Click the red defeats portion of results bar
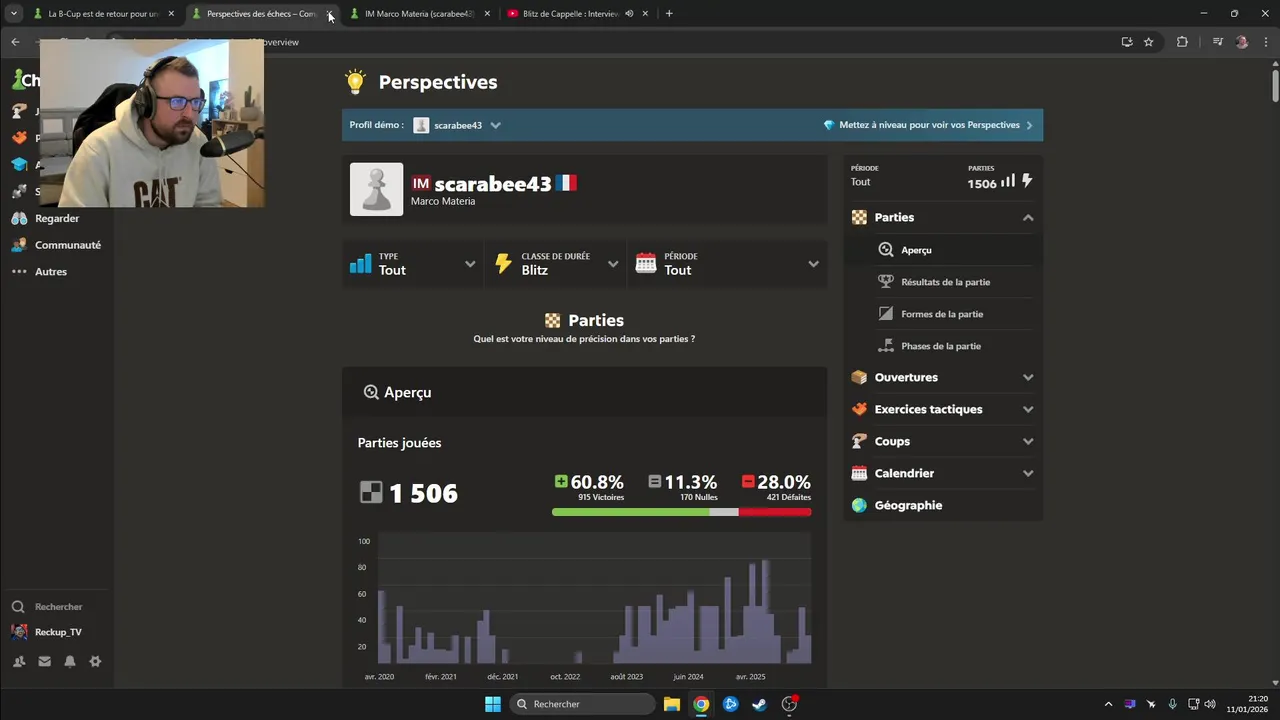1280x720 pixels. tap(775, 512)
